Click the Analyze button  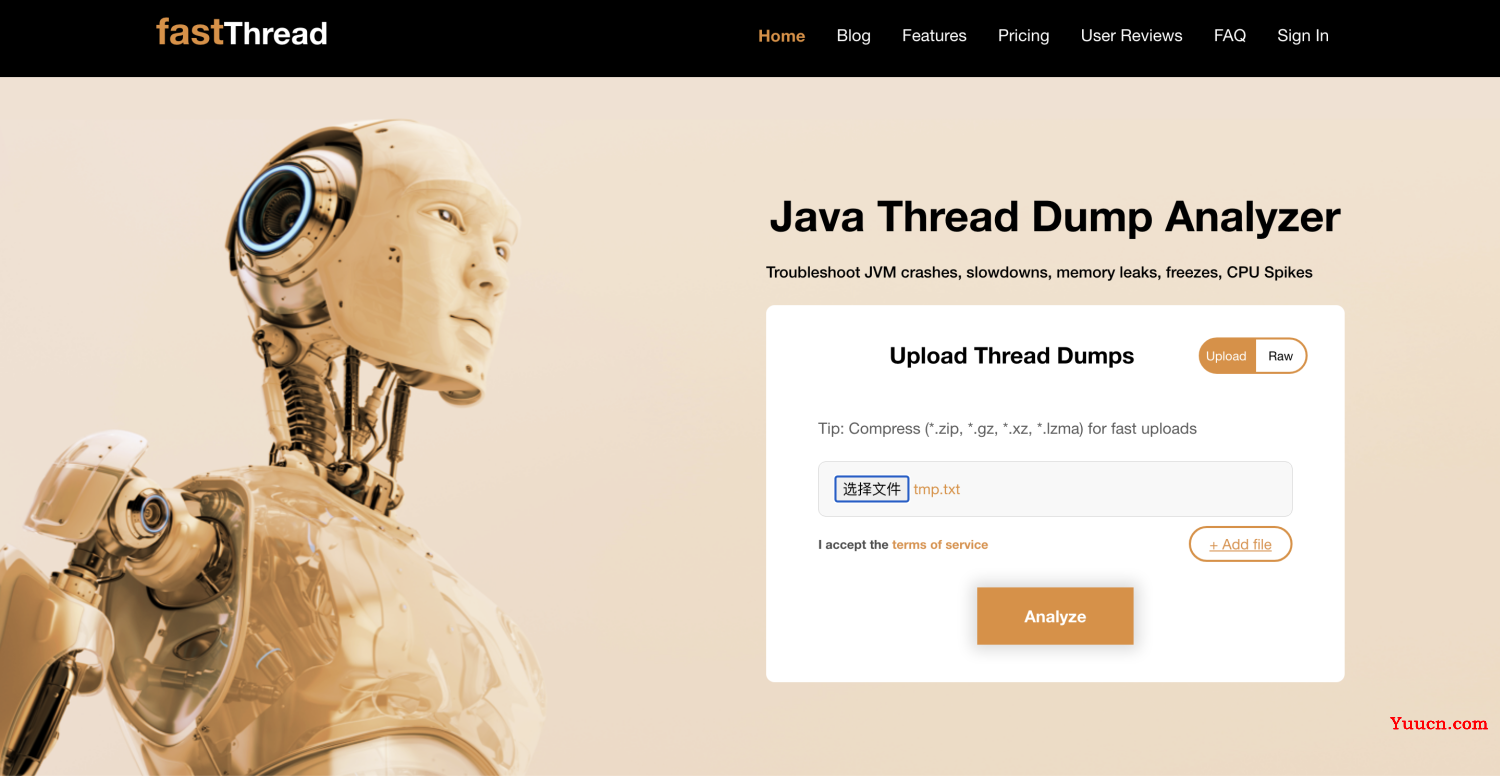click(1055, 616)
